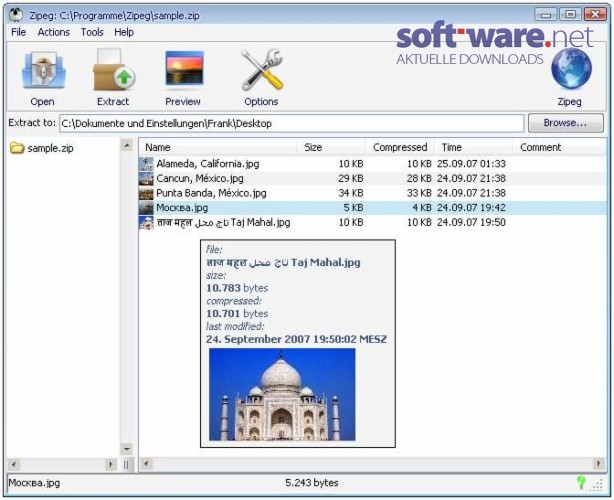This screenshot has width=614, height=500.
Task: Click the Taj Mahal.jpg row thumbnail icon
Action: tap(146, 222)
